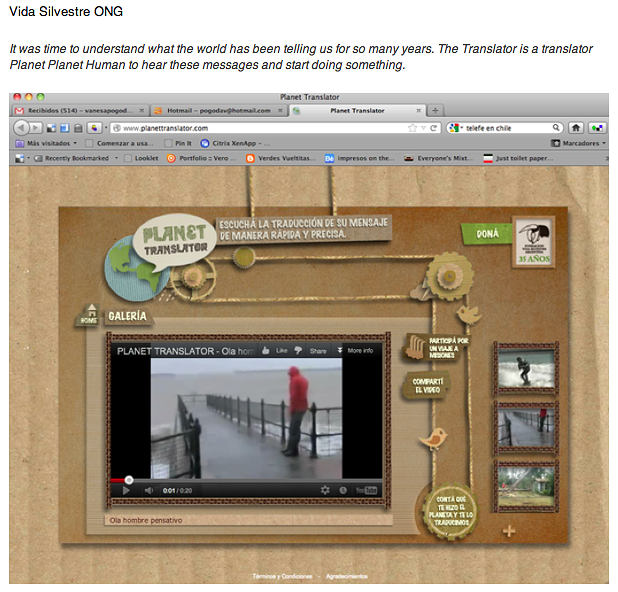Mute the video volume
Viewport: 618px width, 592px height.
coord(149,490)
